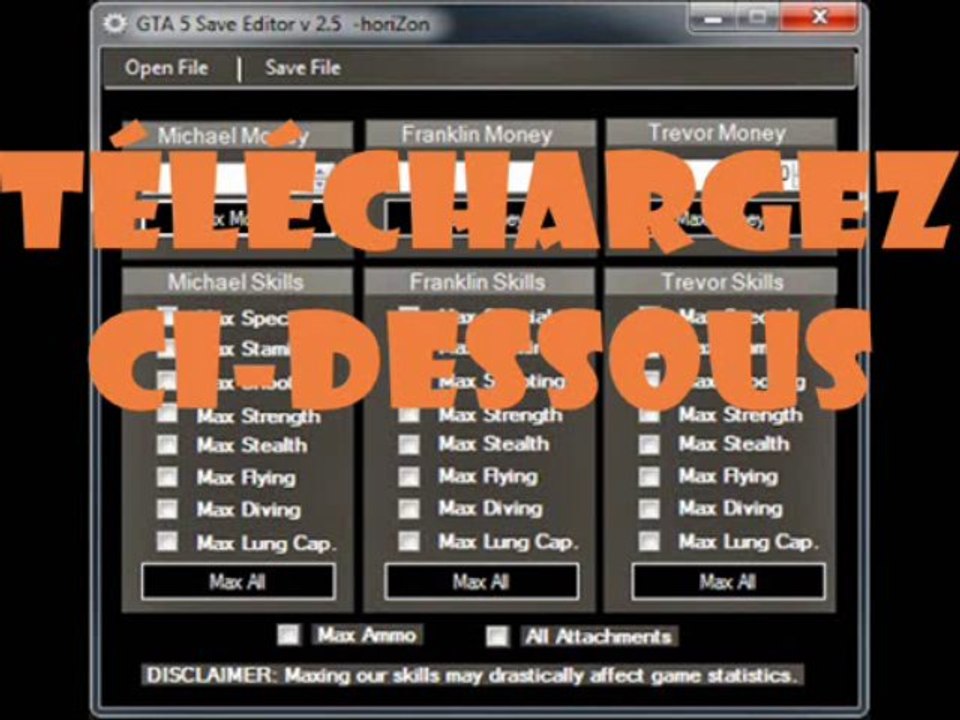960x720 pixels.
Task: Enable Franklin's Max Strength checkbox
Action: tap(409, 414)
